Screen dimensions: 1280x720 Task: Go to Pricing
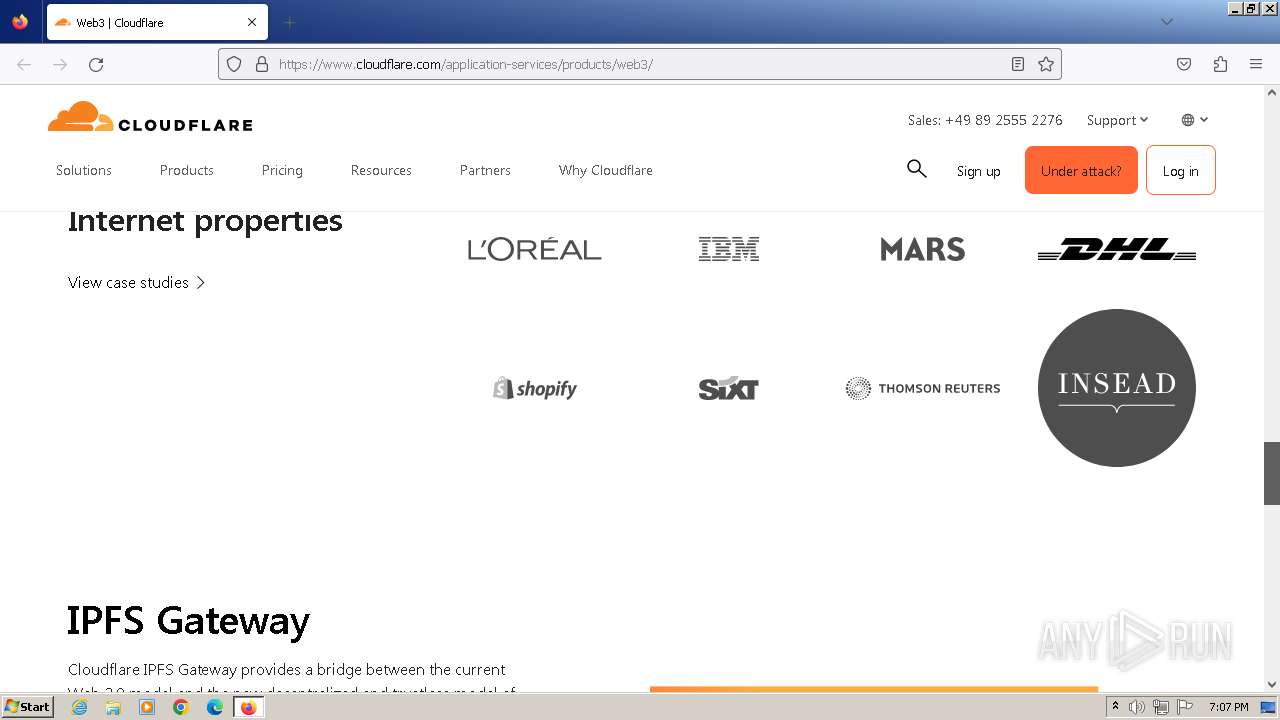click(x=282, y=170)
